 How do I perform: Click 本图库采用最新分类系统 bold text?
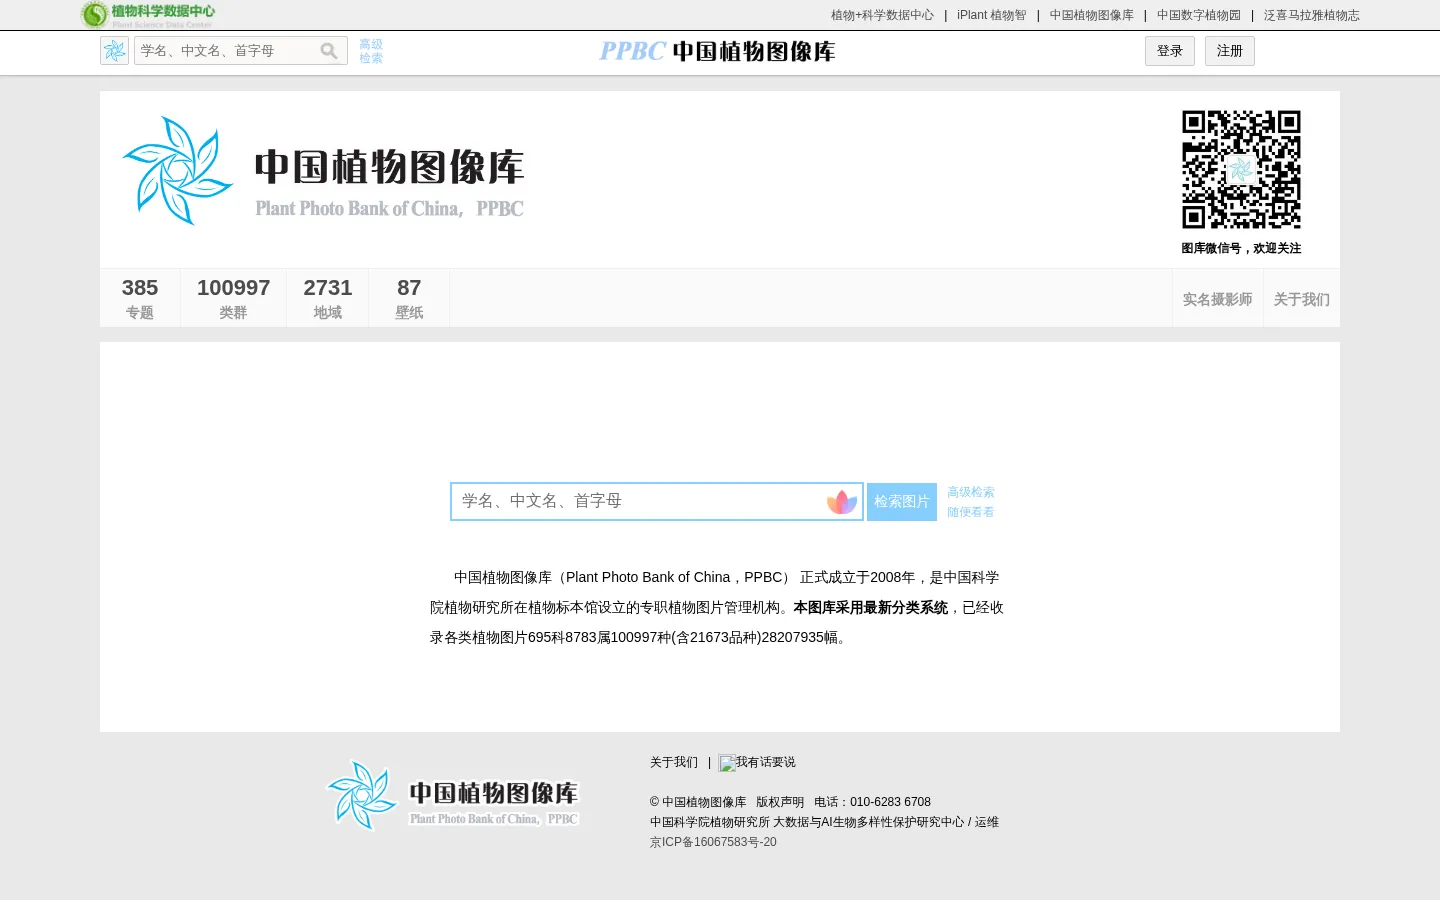pyautogui.click(x=870, y=607)
